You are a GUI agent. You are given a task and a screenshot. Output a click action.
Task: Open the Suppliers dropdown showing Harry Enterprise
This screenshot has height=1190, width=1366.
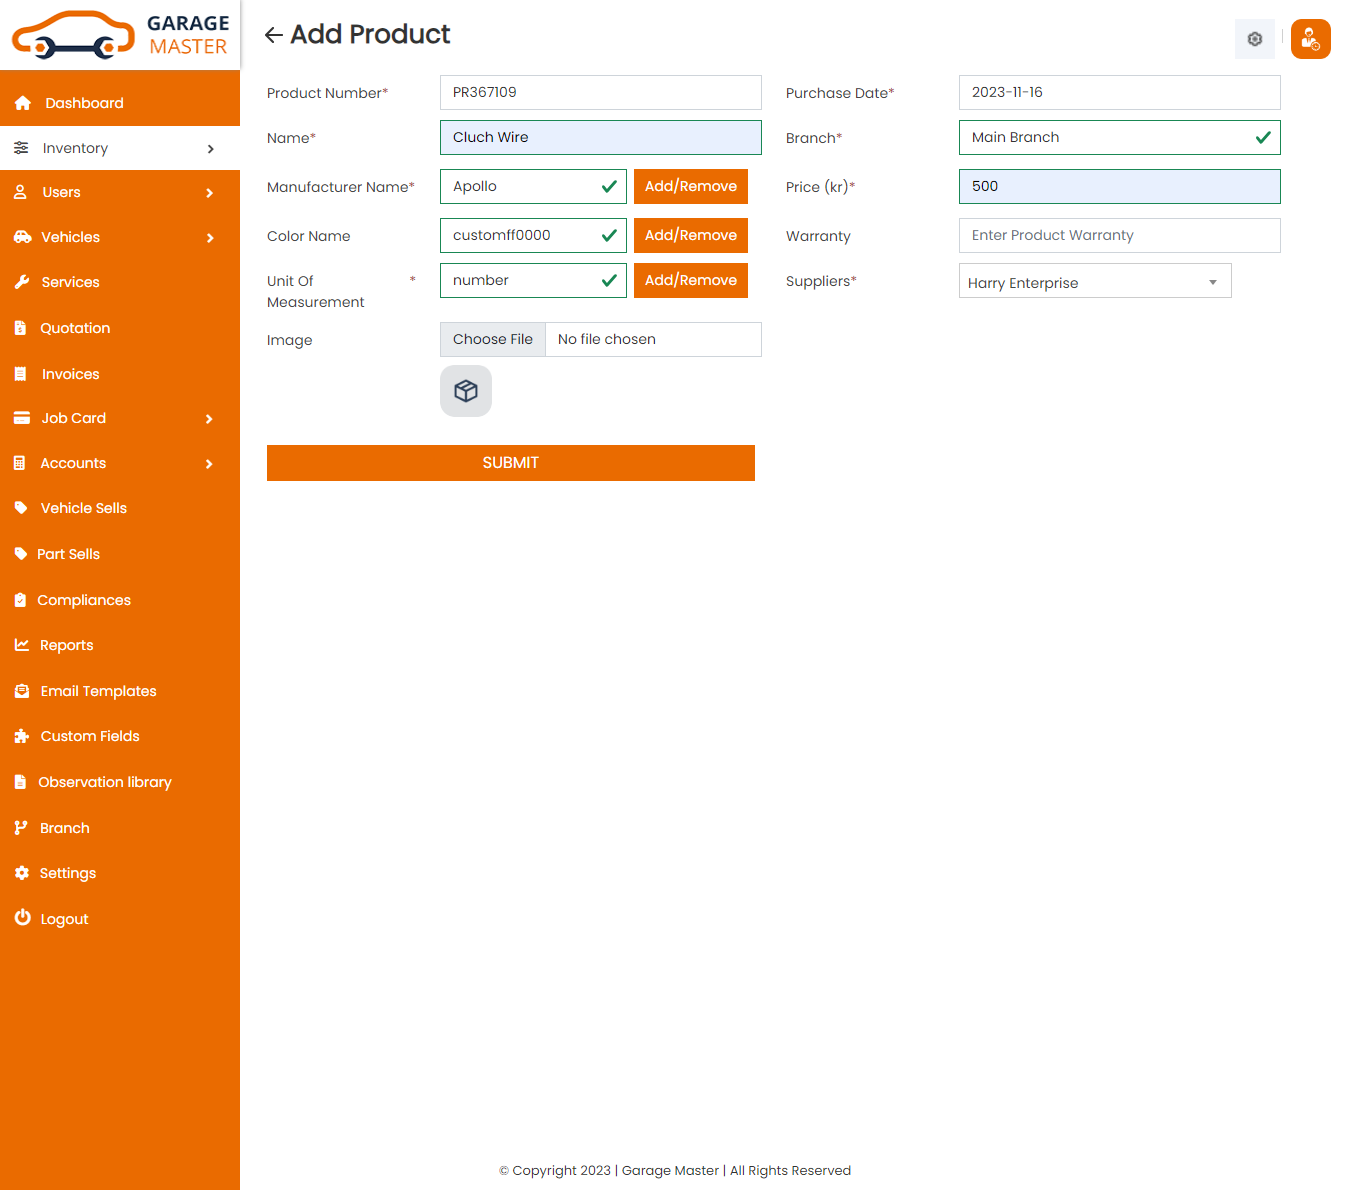point(1094,282)
